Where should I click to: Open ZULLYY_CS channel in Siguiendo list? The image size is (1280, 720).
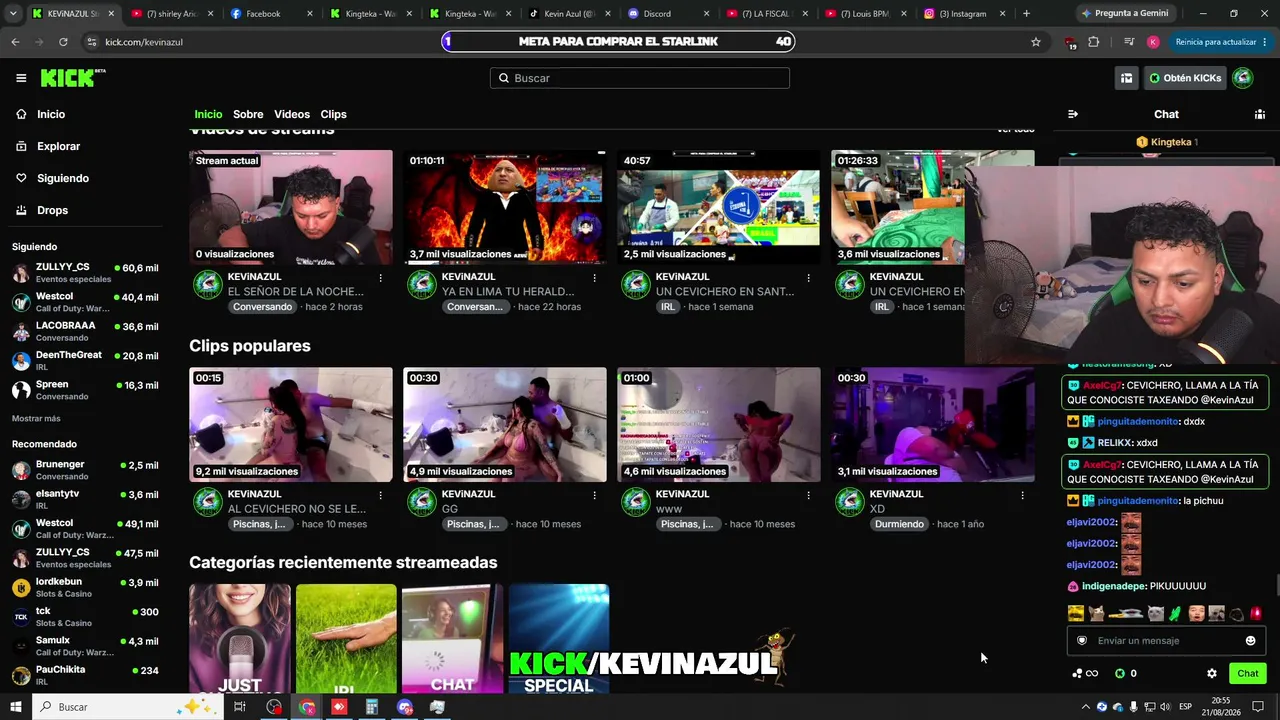click(85, 272)
